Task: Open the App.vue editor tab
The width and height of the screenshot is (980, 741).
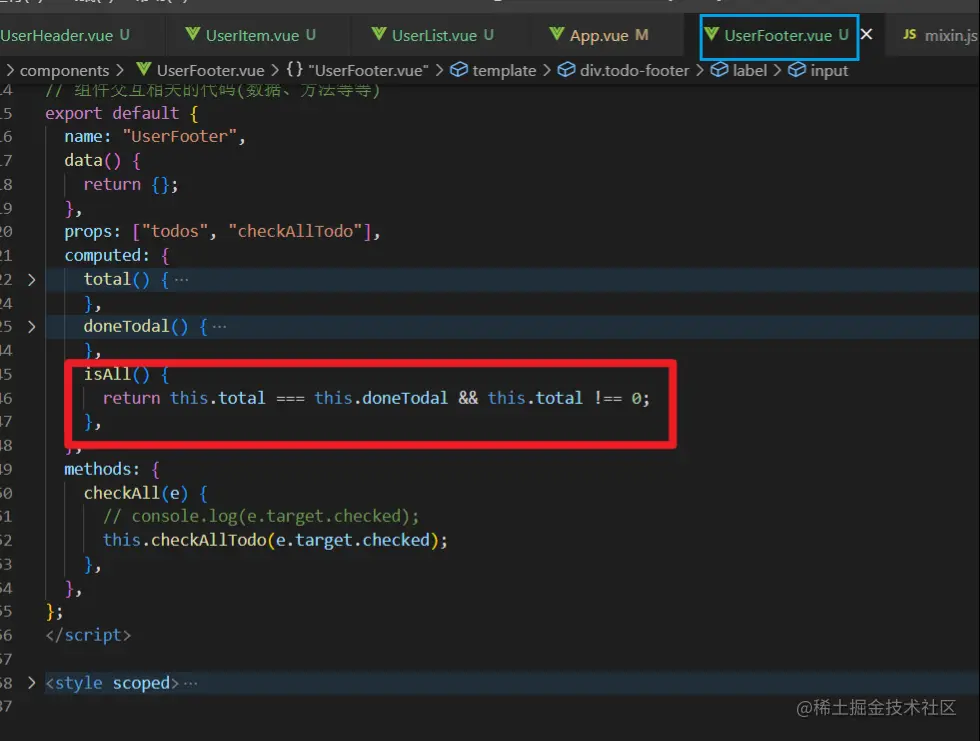Action: (x=599, y=36)
